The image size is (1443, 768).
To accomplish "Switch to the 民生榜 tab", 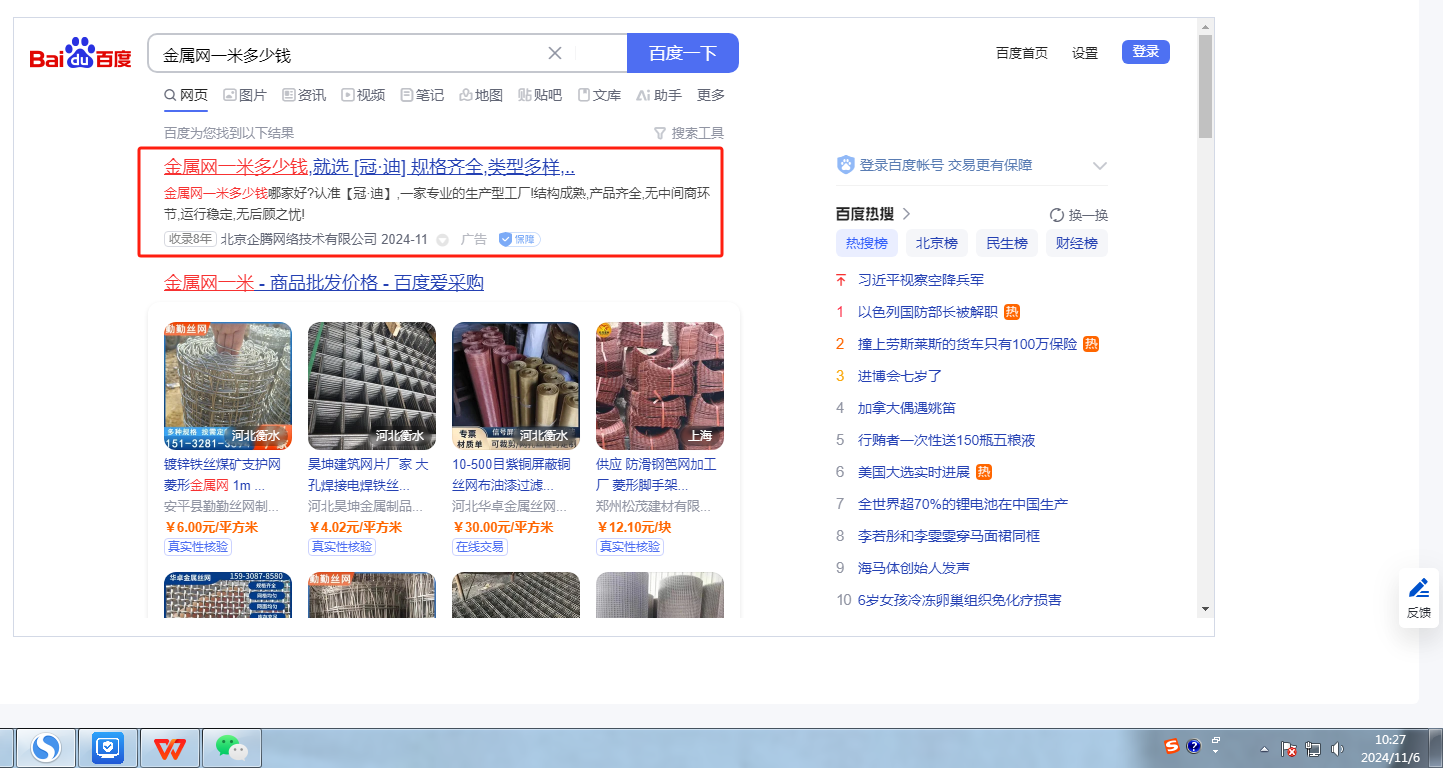I will [x=1007, y=243].
